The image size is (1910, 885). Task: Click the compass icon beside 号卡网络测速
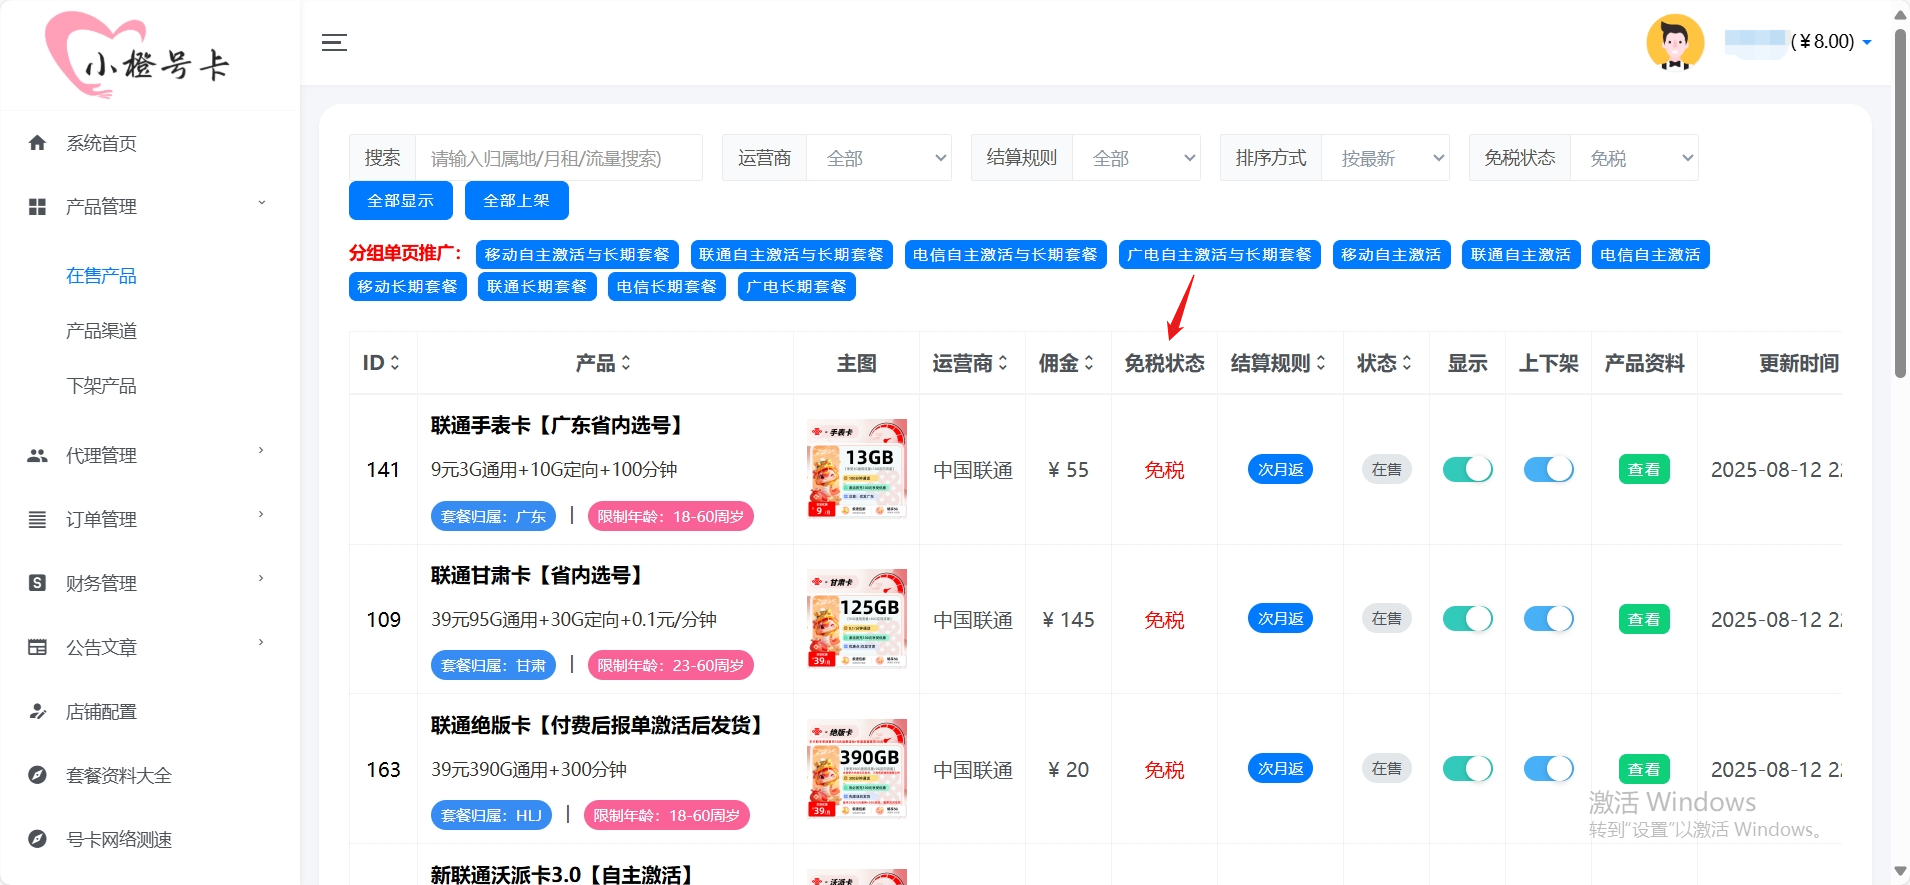[x=37, y=839]
